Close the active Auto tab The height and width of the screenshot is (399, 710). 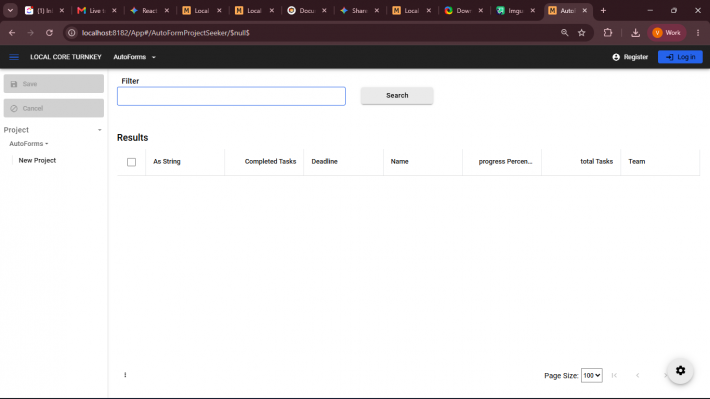pos(585,10)
